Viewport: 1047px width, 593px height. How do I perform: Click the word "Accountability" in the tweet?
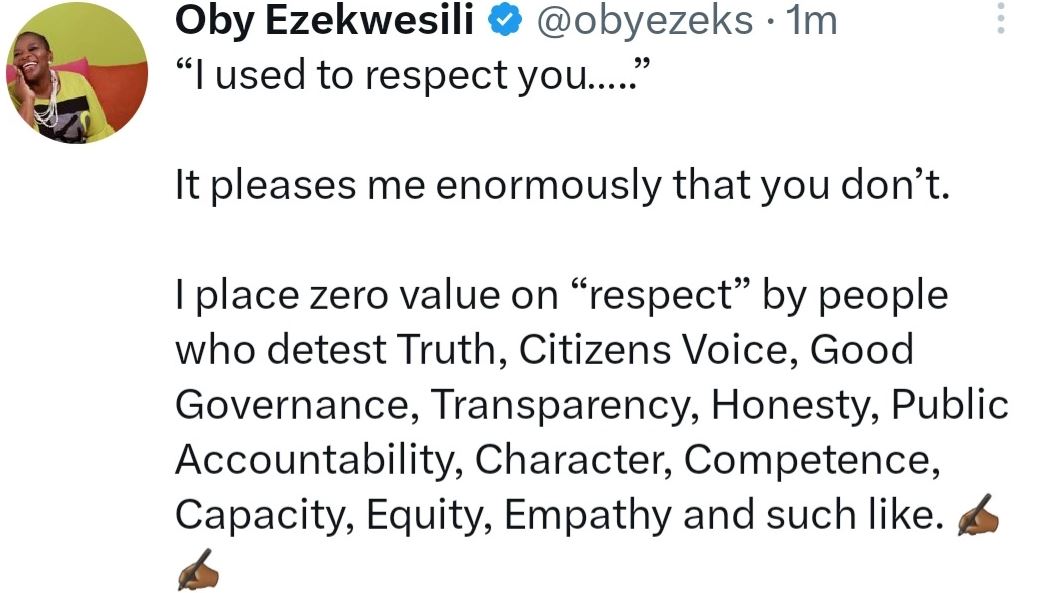[318, 460]
